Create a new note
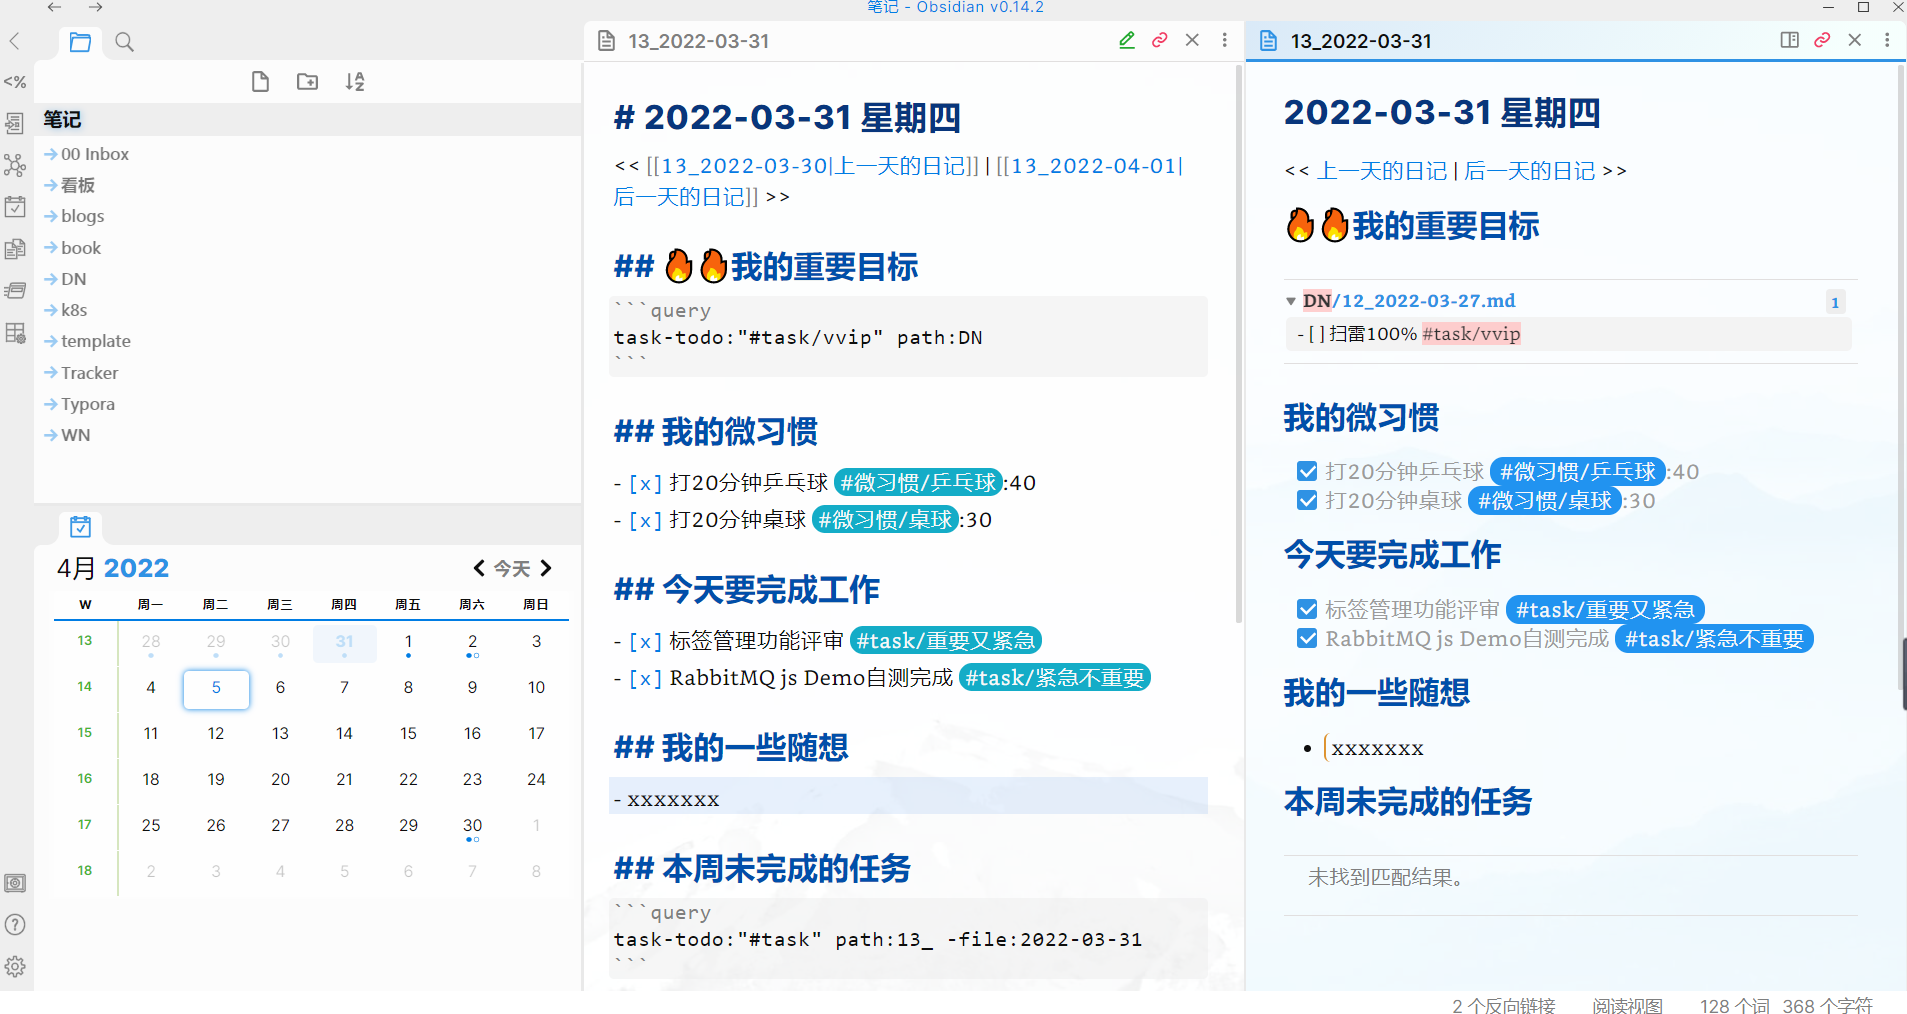Viewport: 1907px width, 1014px height. pyautogui.click(x=260, y=82)
